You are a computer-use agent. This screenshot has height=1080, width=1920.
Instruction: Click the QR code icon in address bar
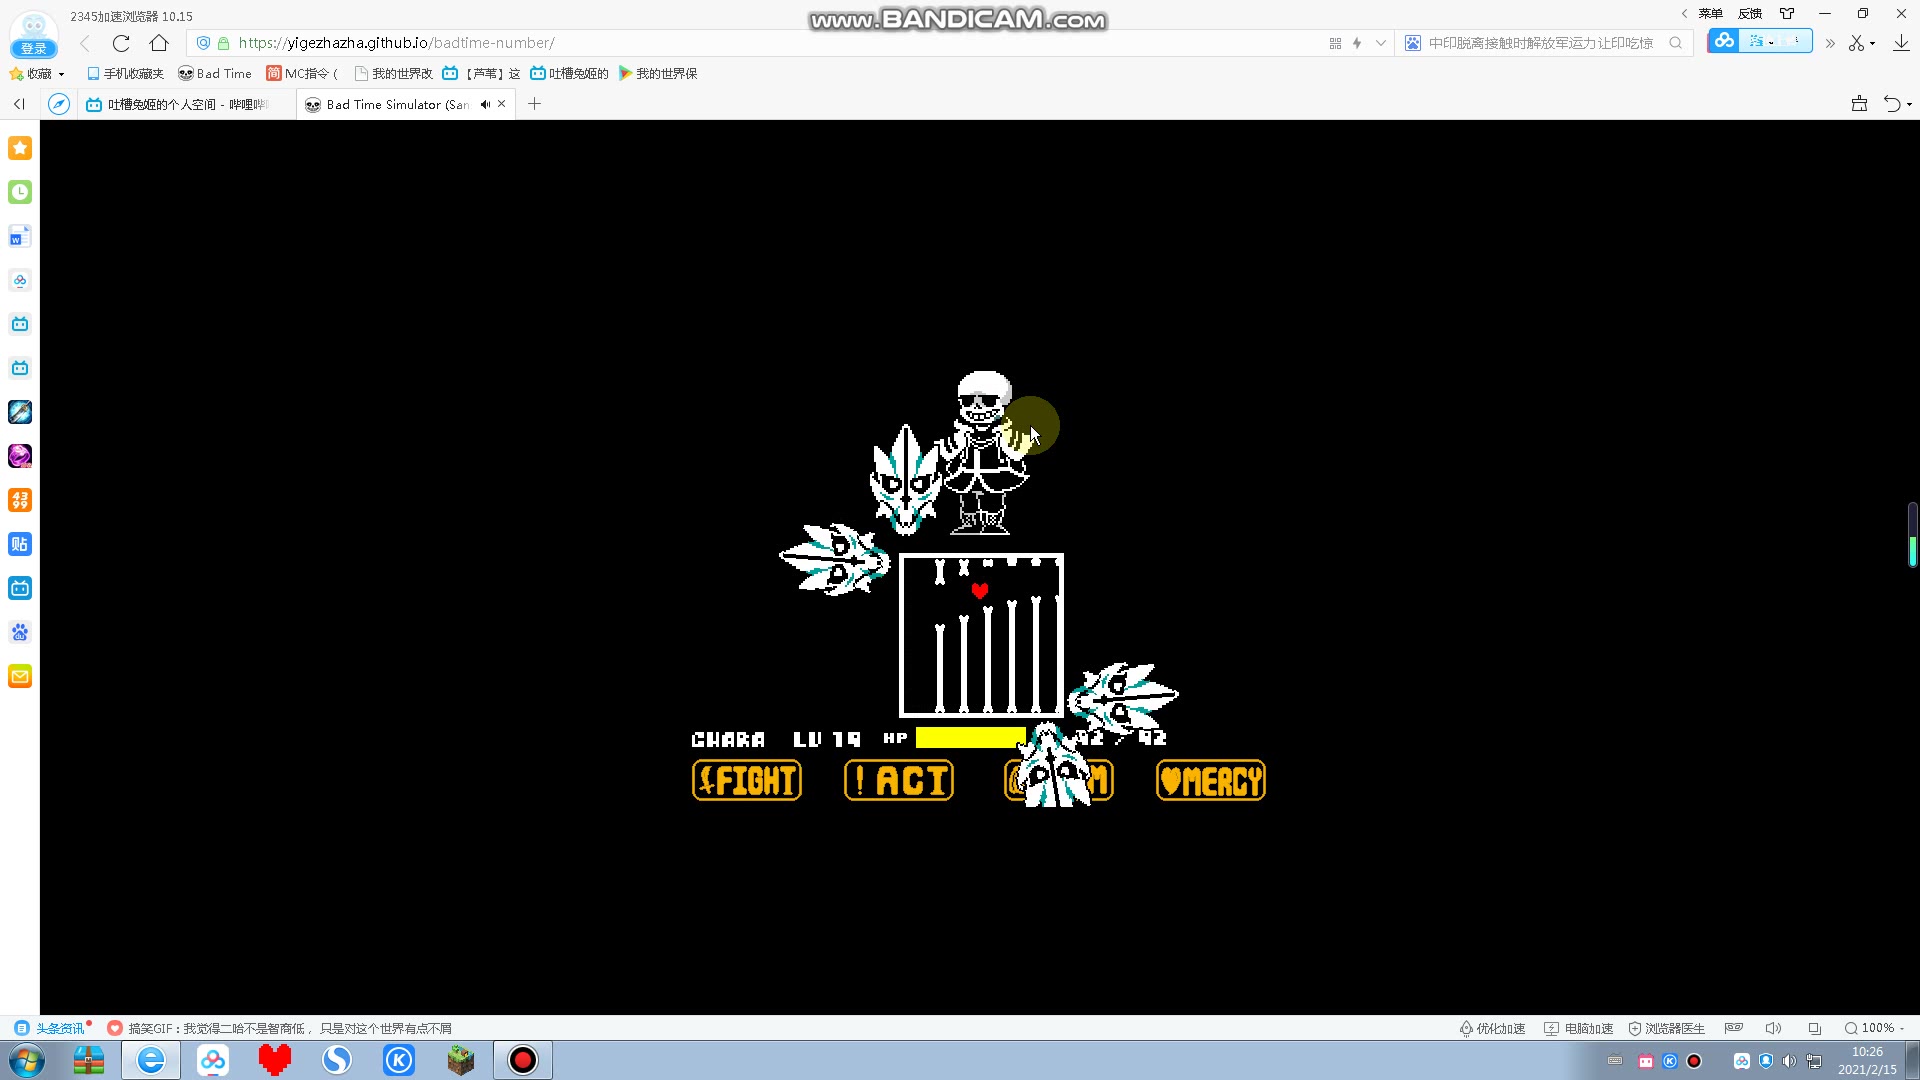1335,43
